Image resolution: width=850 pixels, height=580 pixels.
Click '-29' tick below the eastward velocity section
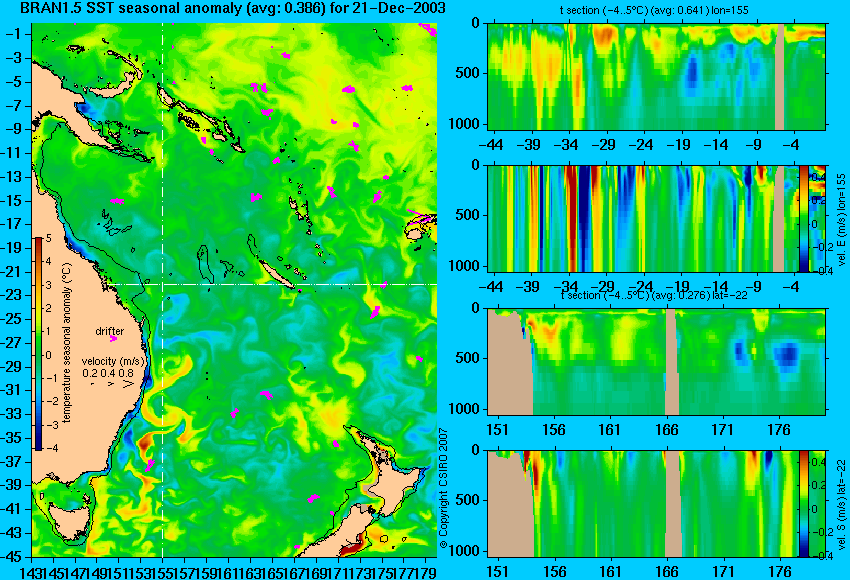(603, 287)
